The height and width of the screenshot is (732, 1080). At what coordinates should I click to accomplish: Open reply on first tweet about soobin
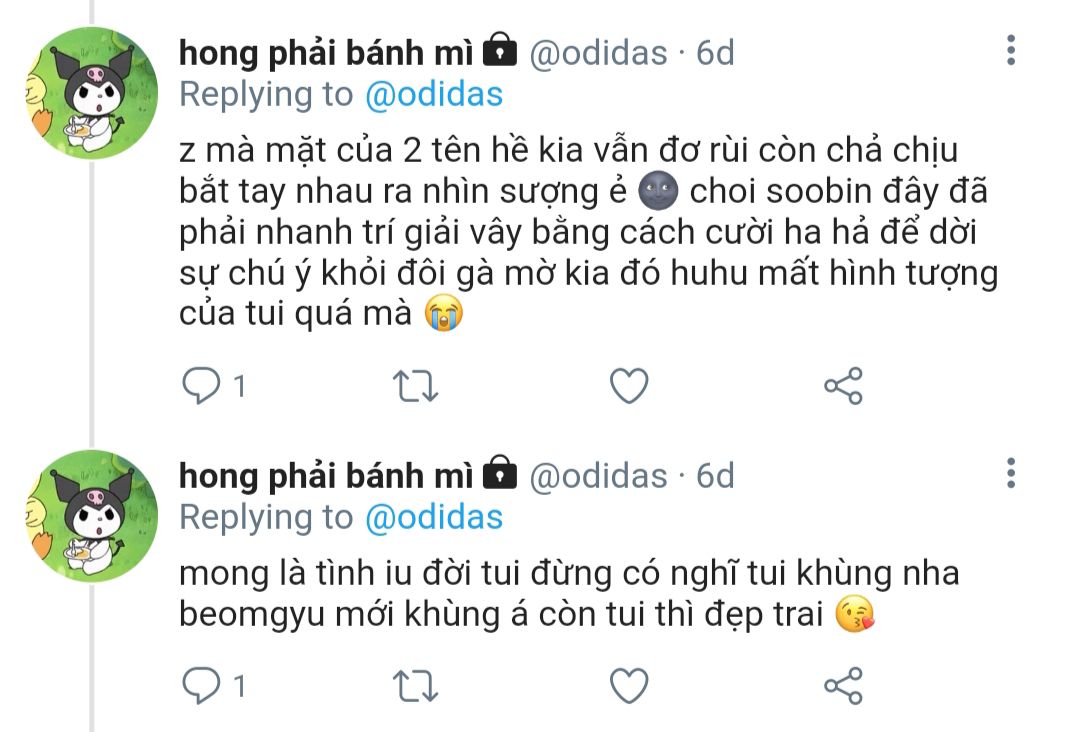200,385
